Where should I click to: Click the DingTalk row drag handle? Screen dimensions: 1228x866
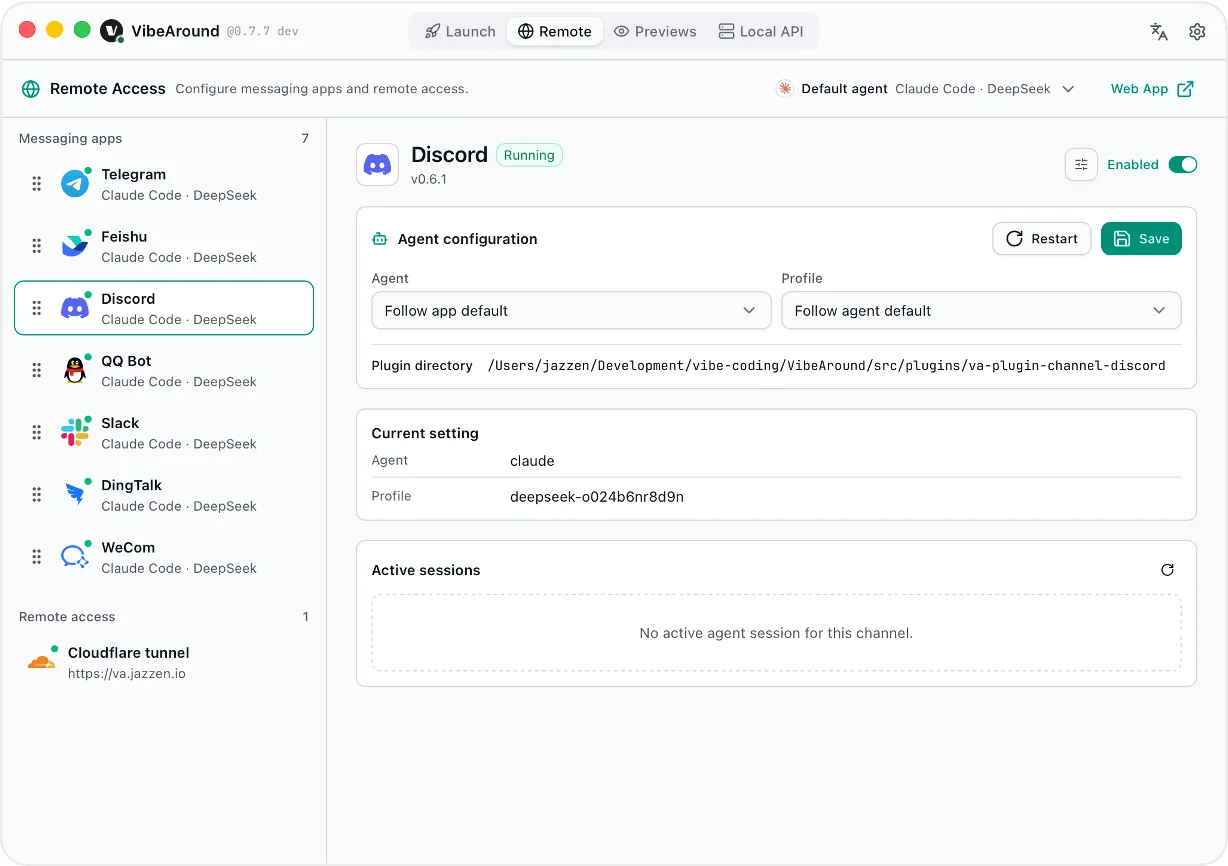click(x=36, y=494)
